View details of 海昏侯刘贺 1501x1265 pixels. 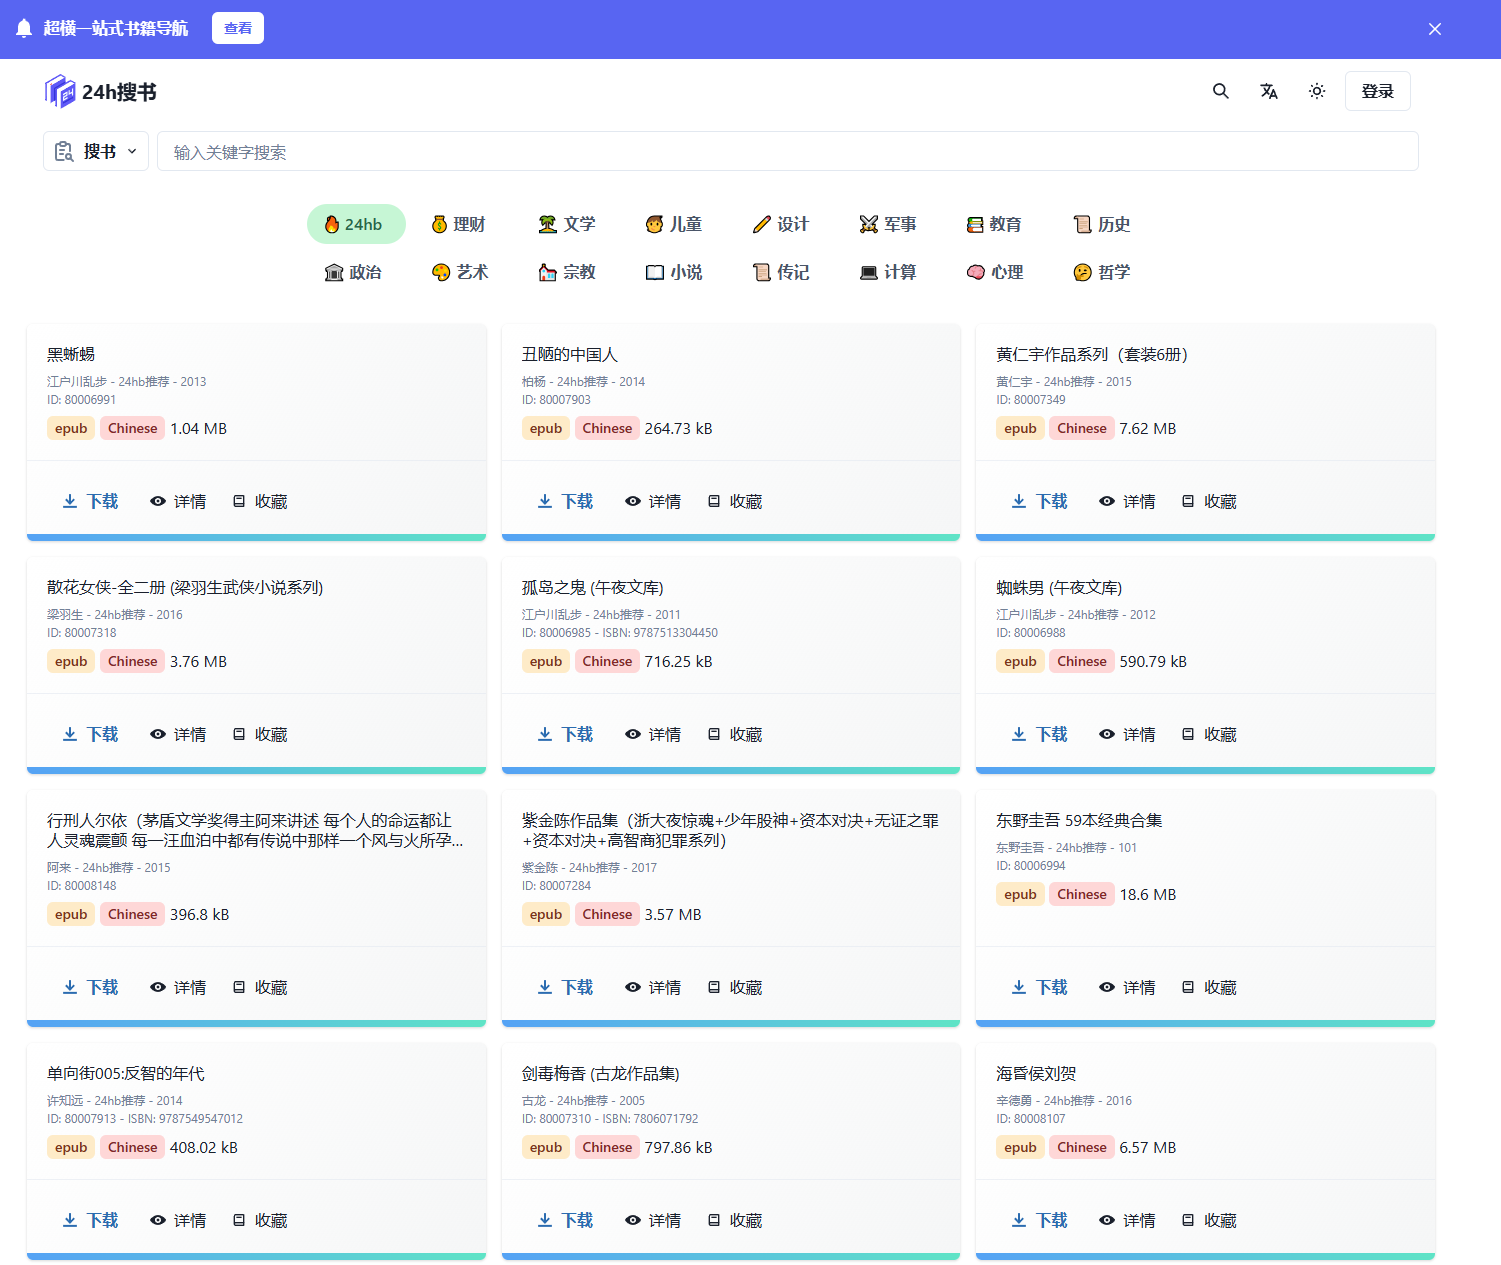click(1128, 1220)
